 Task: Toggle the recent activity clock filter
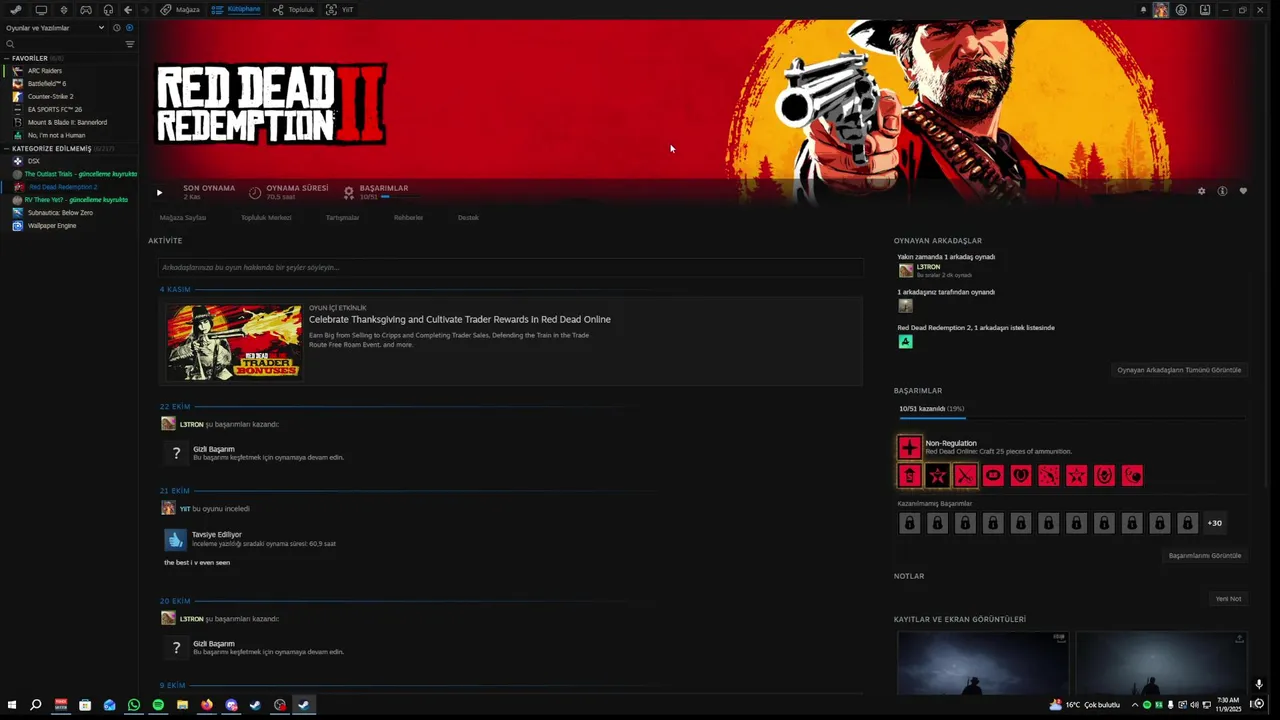[117, 28]
